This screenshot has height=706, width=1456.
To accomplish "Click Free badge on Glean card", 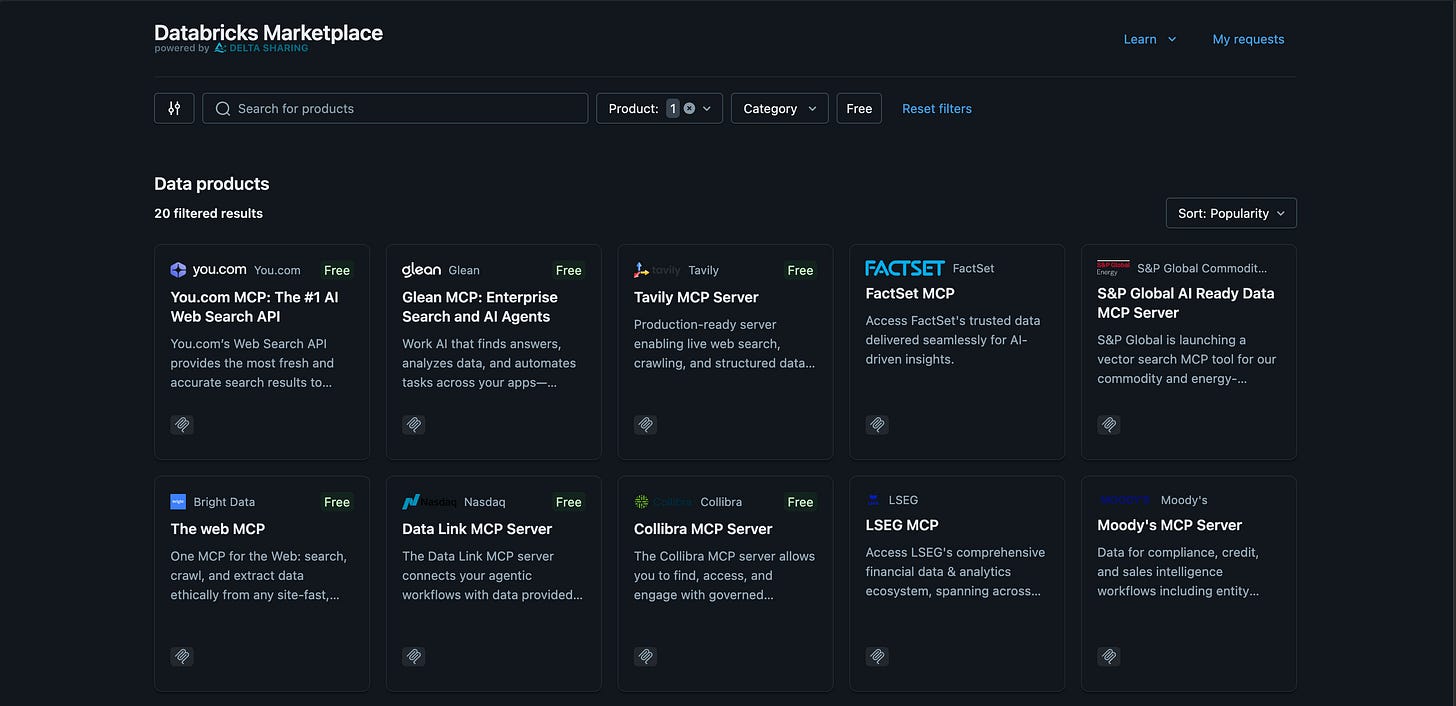I will click(569, 270).
